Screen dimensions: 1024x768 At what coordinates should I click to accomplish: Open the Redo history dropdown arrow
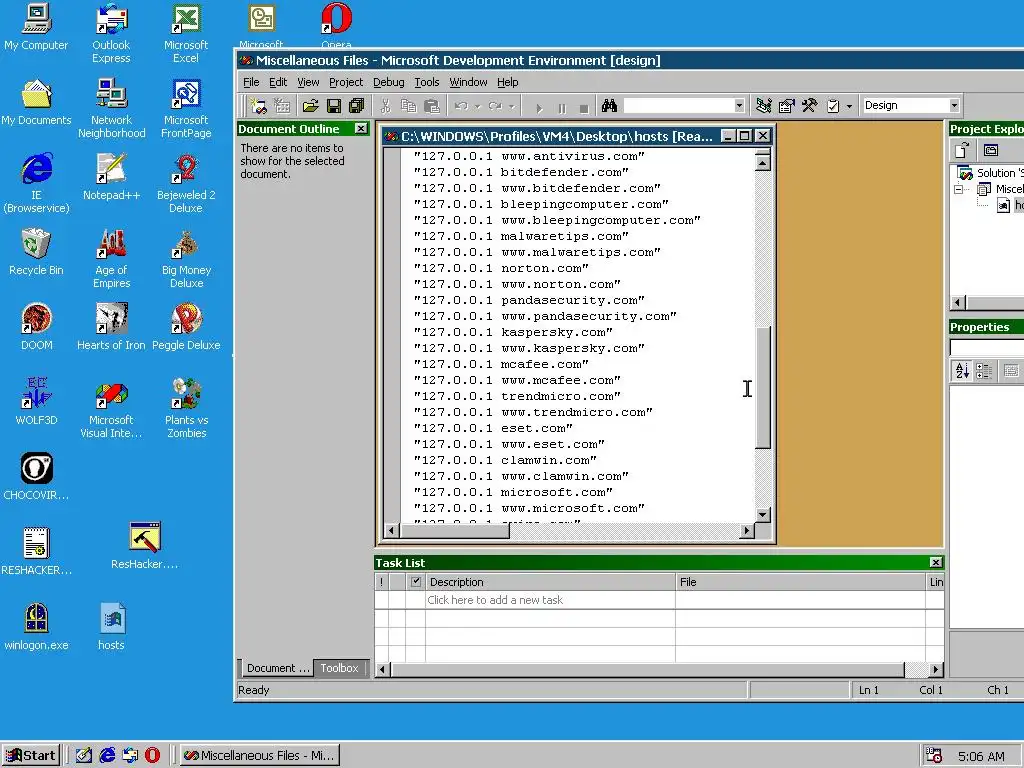[x=512, y=106]
